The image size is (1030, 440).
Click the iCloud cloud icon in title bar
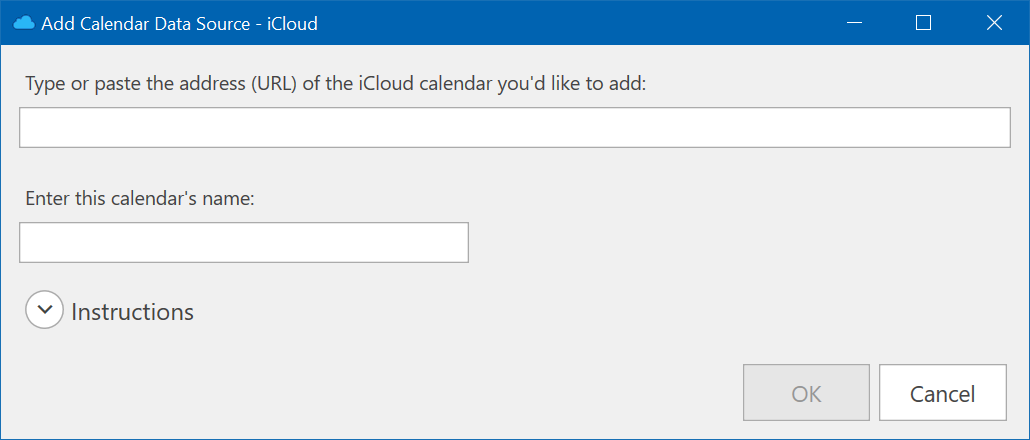coord(24,24)
